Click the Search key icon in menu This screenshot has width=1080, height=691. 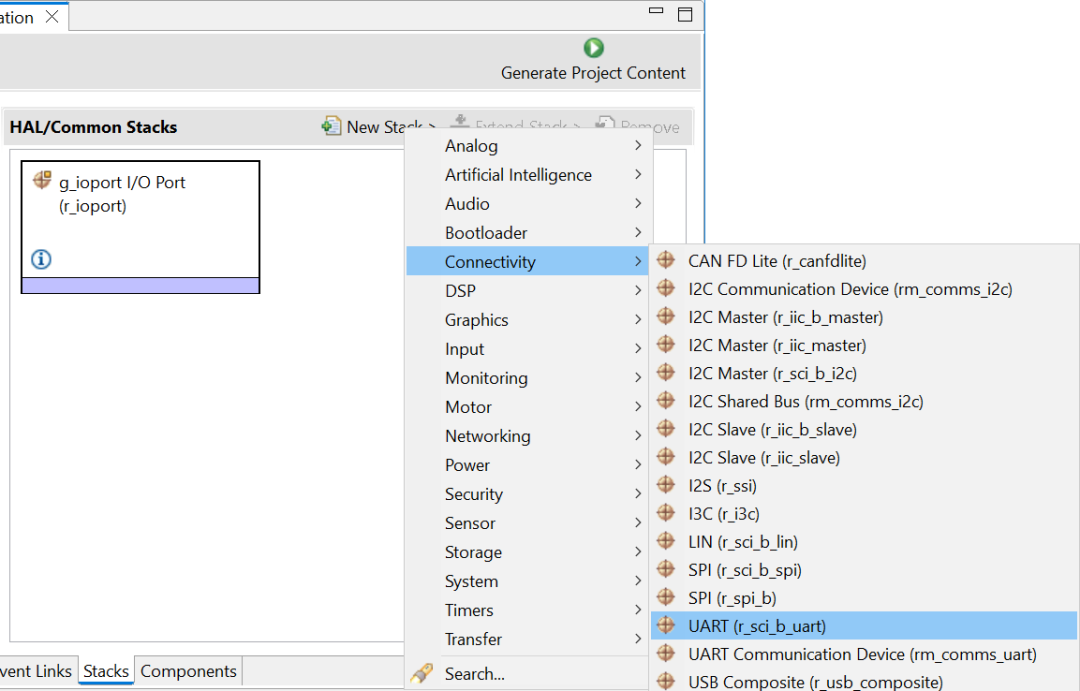[x=422, y=673]
